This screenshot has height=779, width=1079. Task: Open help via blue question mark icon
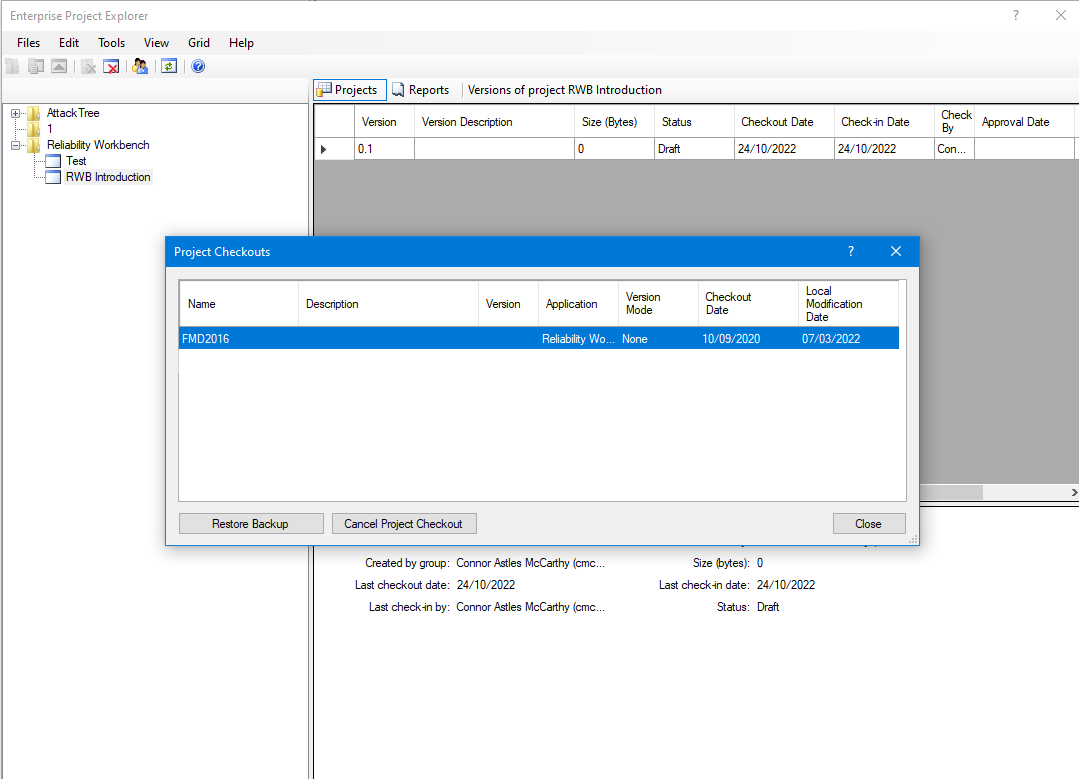tap(198, 66)
